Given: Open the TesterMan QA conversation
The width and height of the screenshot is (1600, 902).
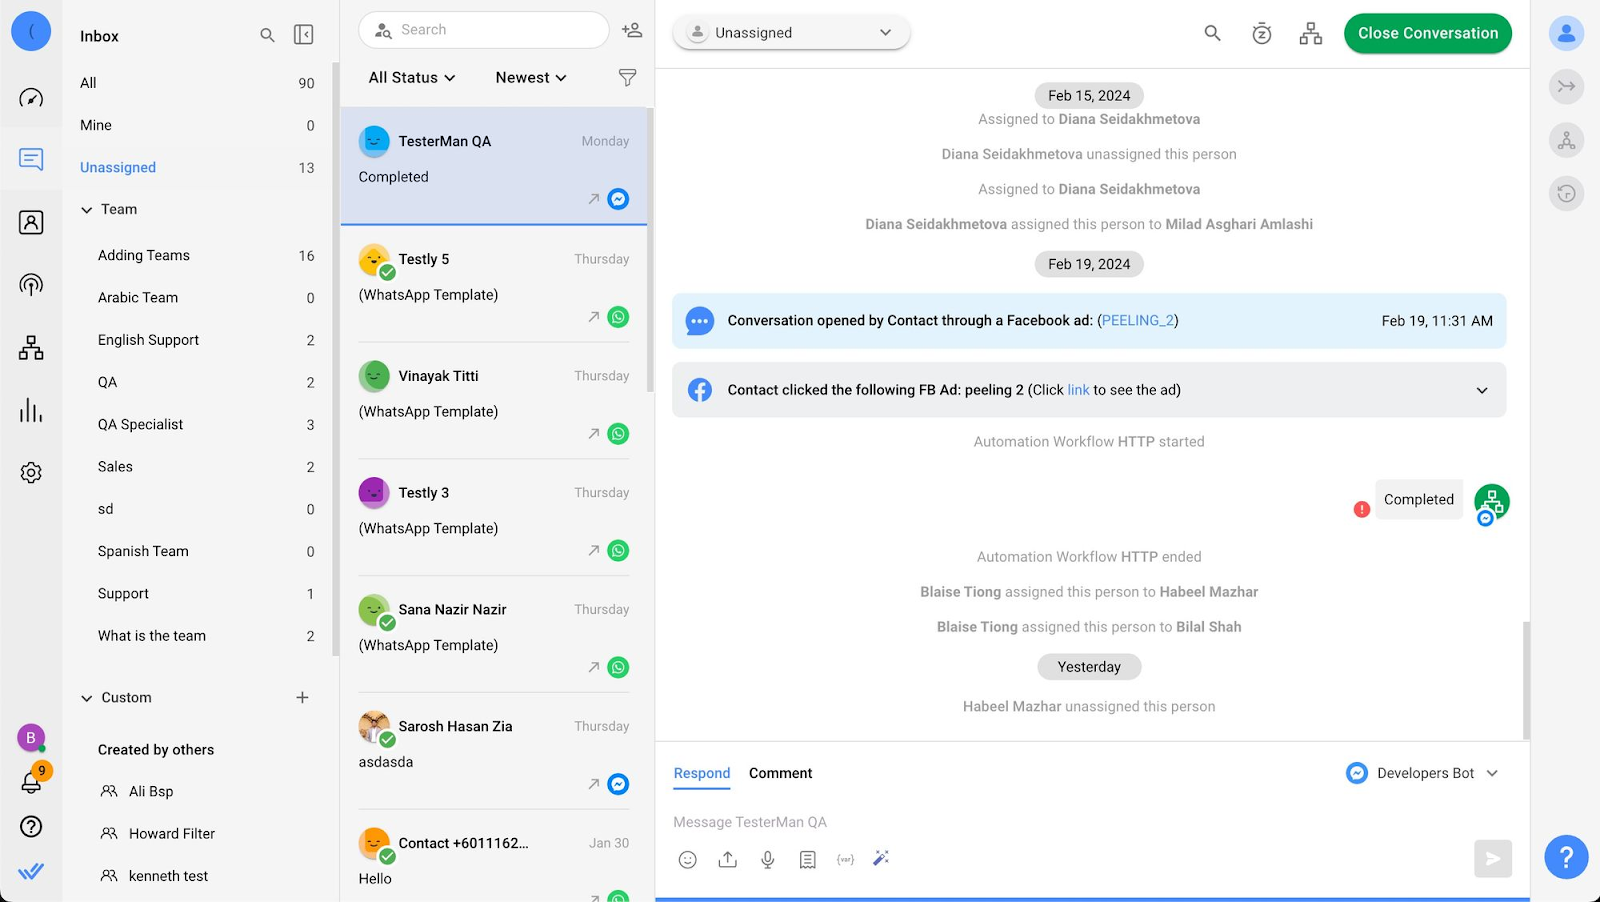Looking at the screenshot, I should [494, 166].
